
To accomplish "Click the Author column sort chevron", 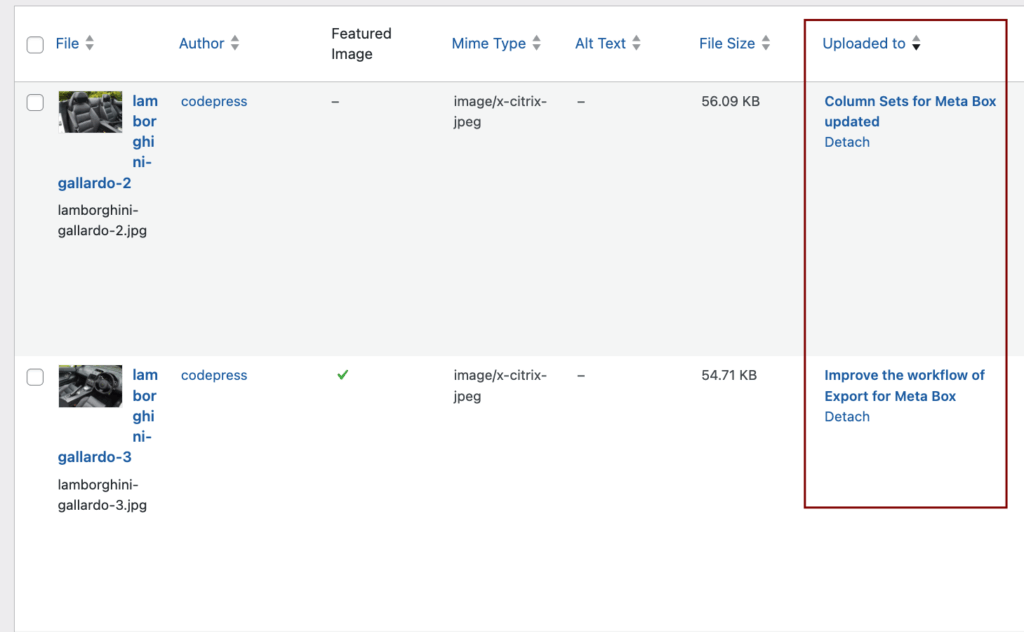I will 237,43.
